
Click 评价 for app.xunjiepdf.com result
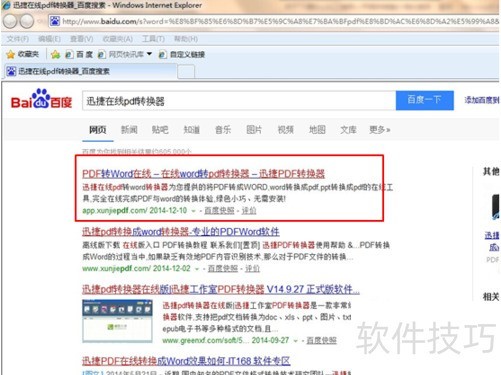(249, 211)
